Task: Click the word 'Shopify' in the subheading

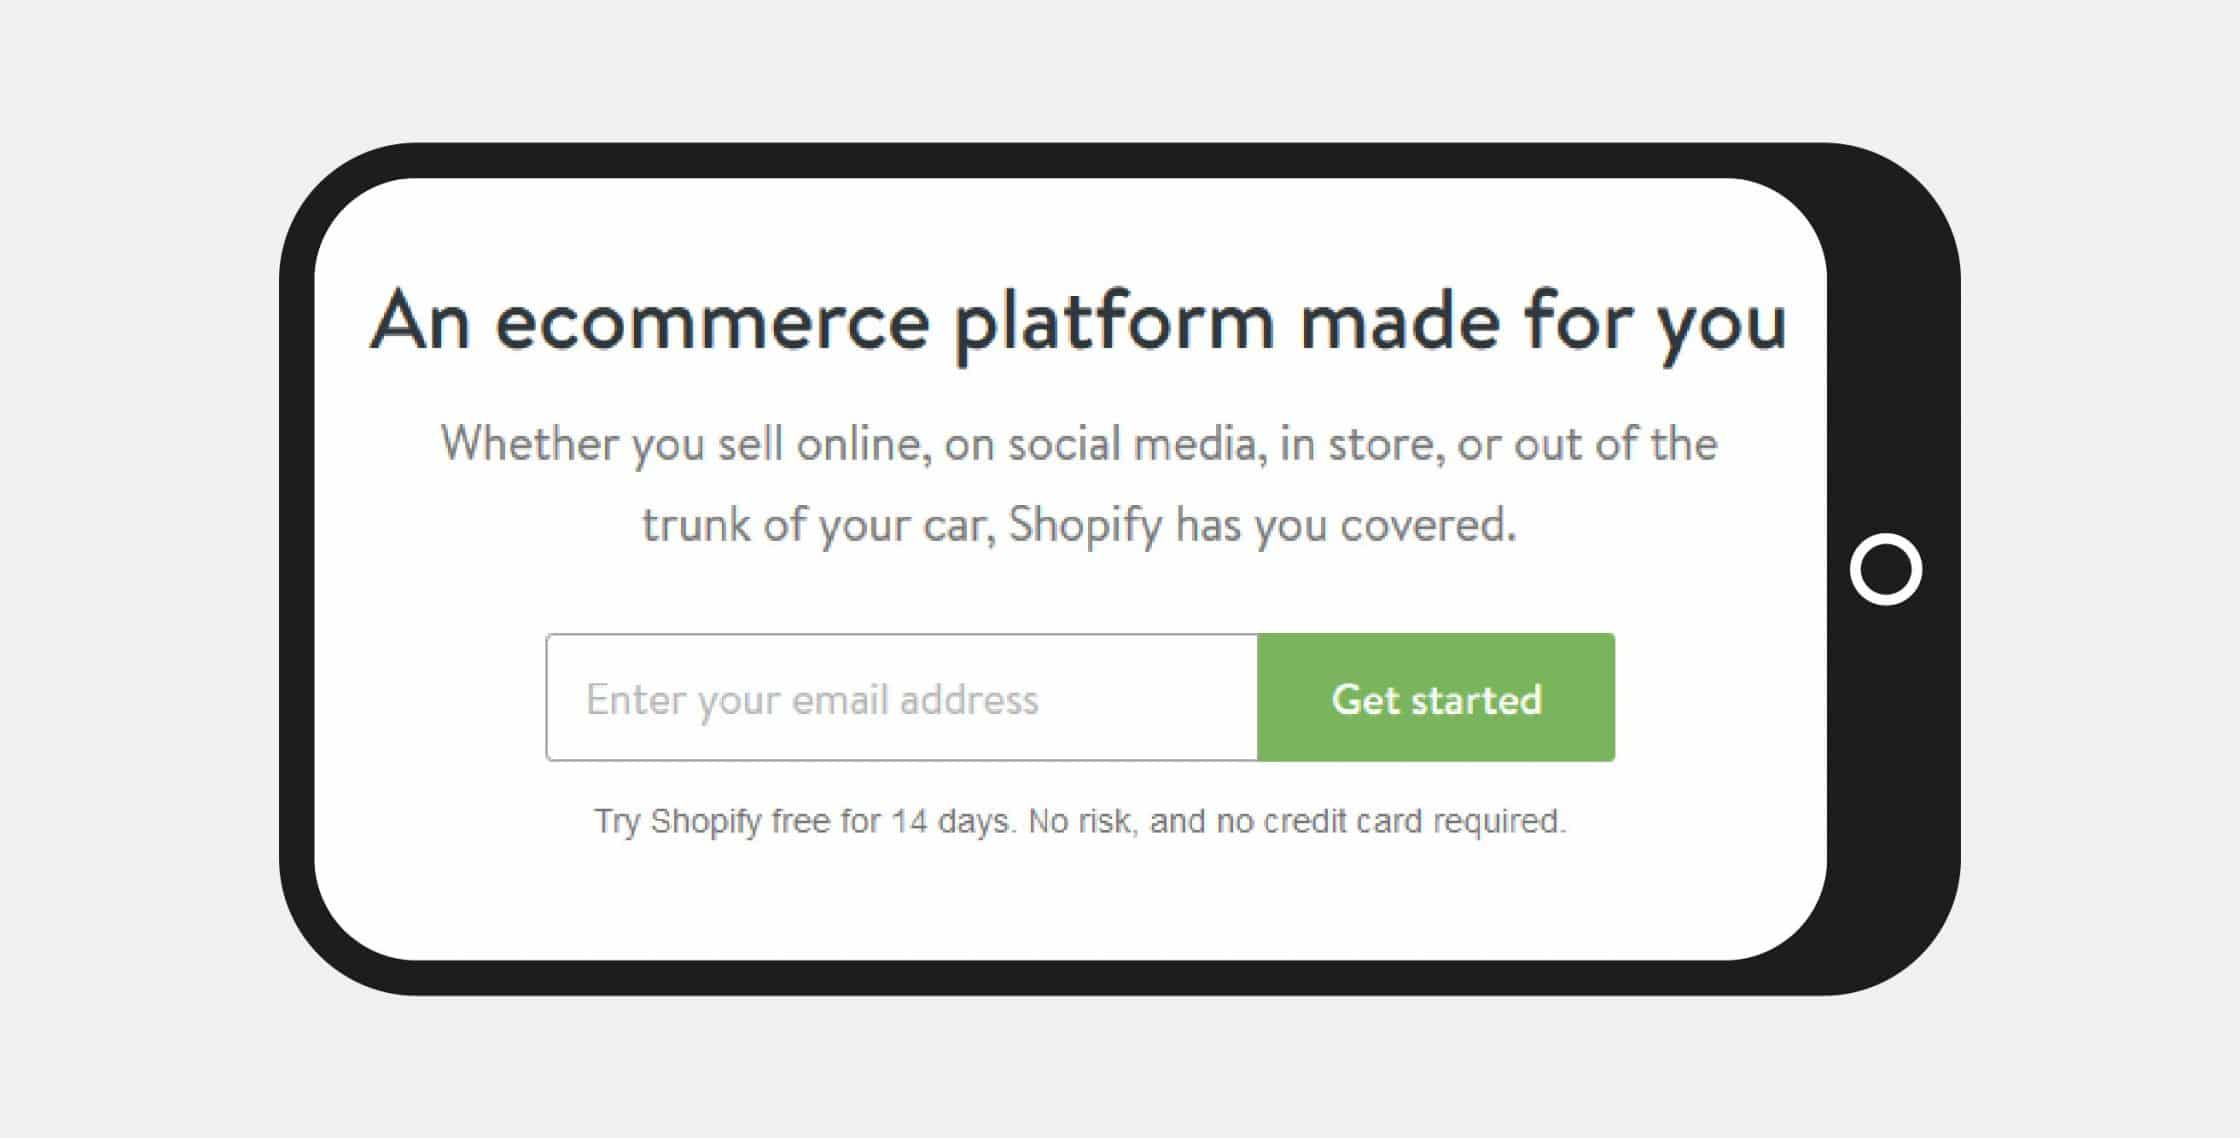Action: pyautogui.click(x=1085, y=525)
